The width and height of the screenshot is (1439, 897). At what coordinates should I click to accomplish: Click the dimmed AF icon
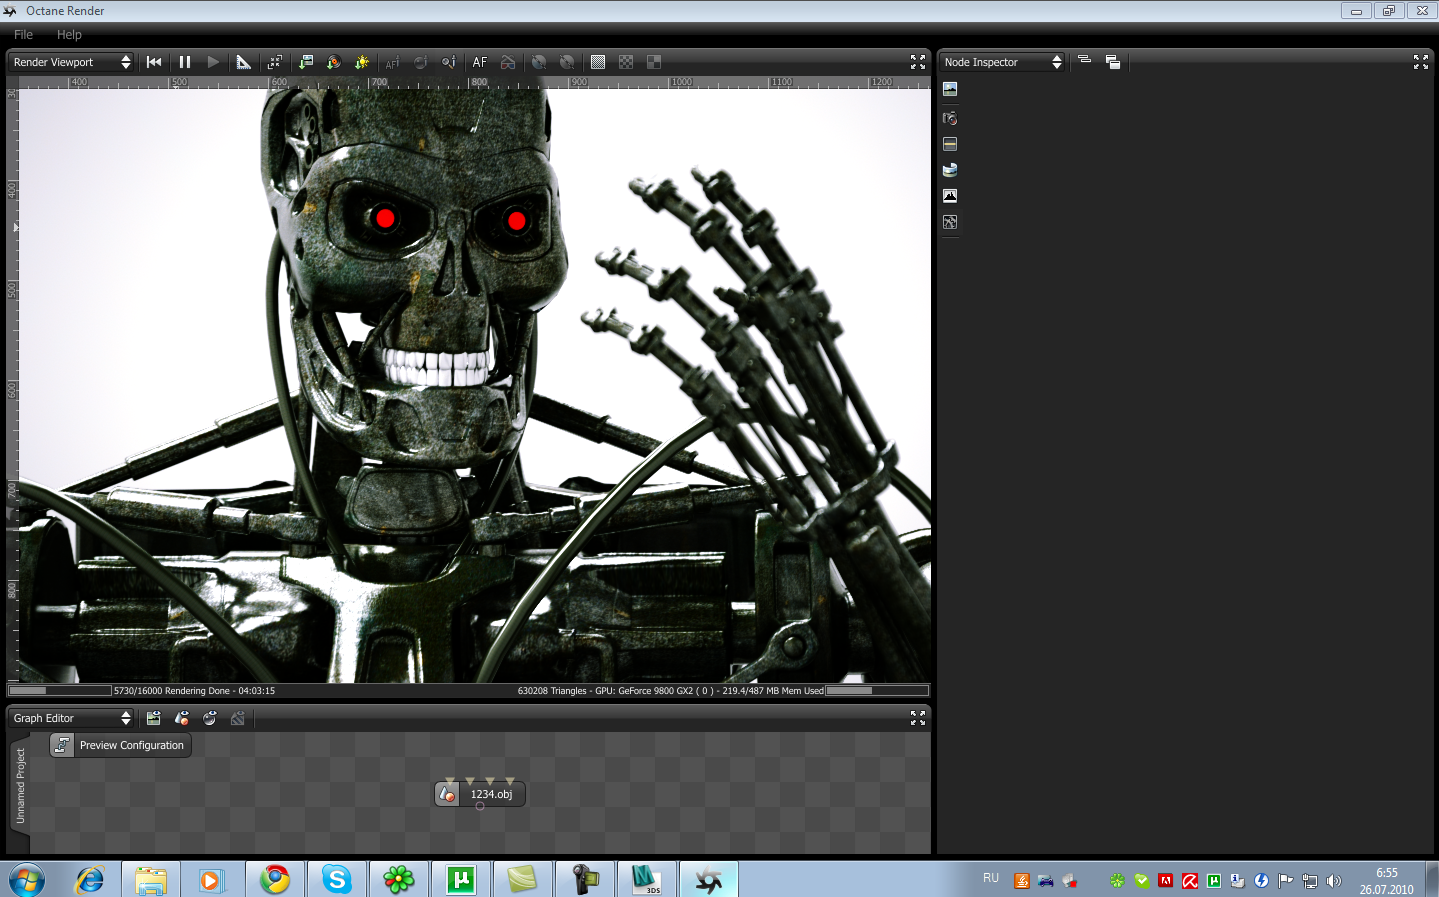point(393,62)
